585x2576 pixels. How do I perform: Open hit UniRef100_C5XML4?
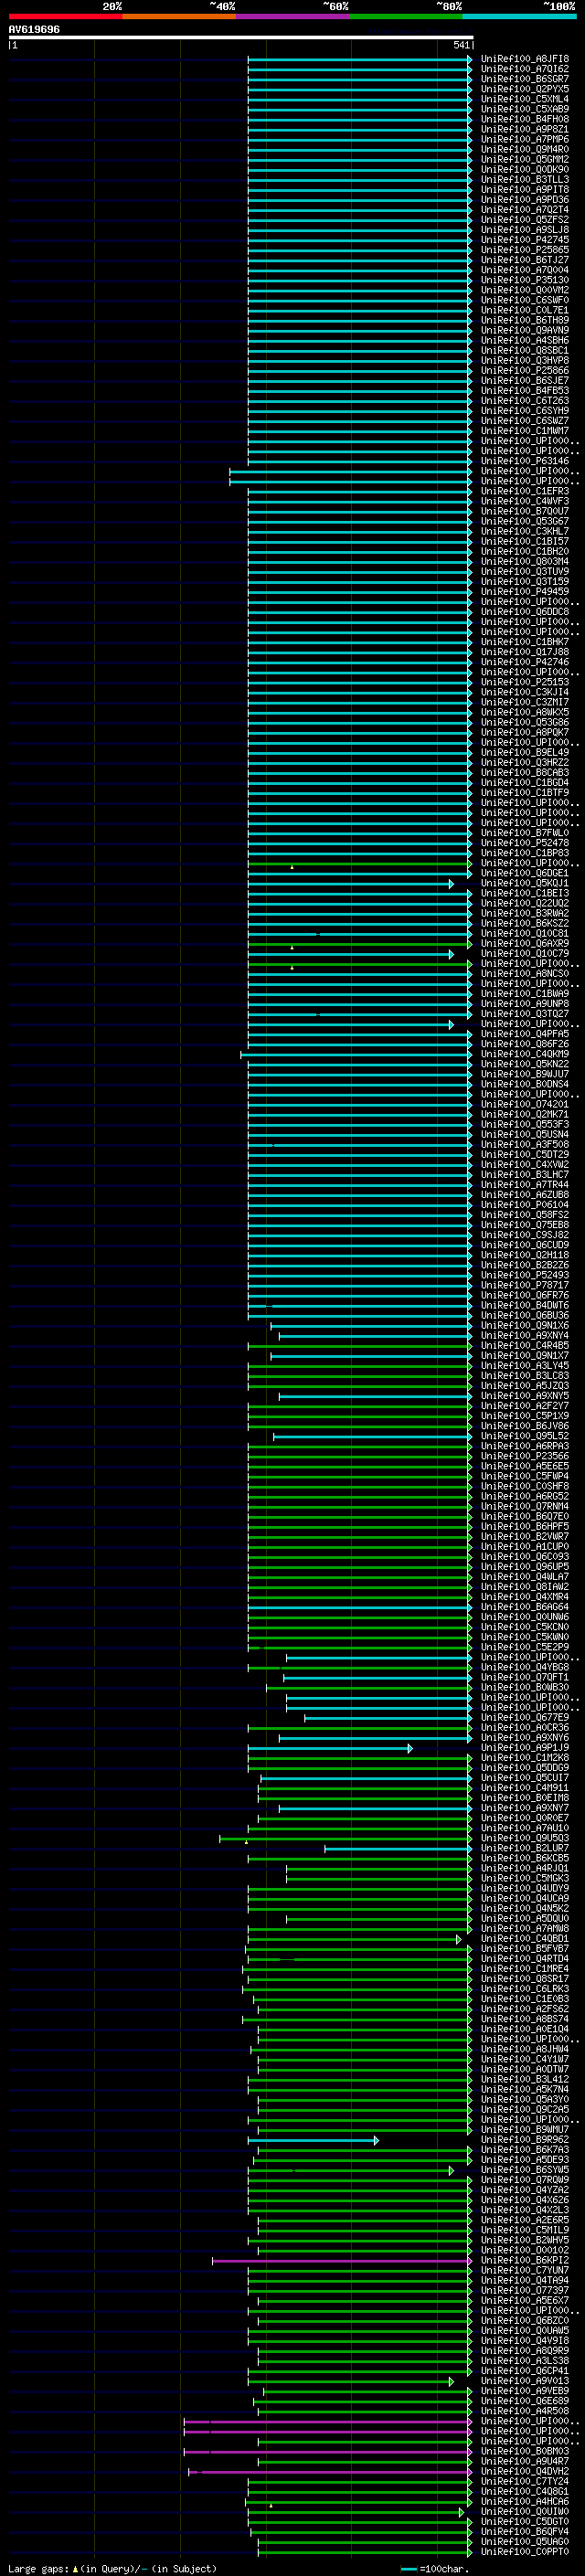pyautogui.click(x=525, y=99)
